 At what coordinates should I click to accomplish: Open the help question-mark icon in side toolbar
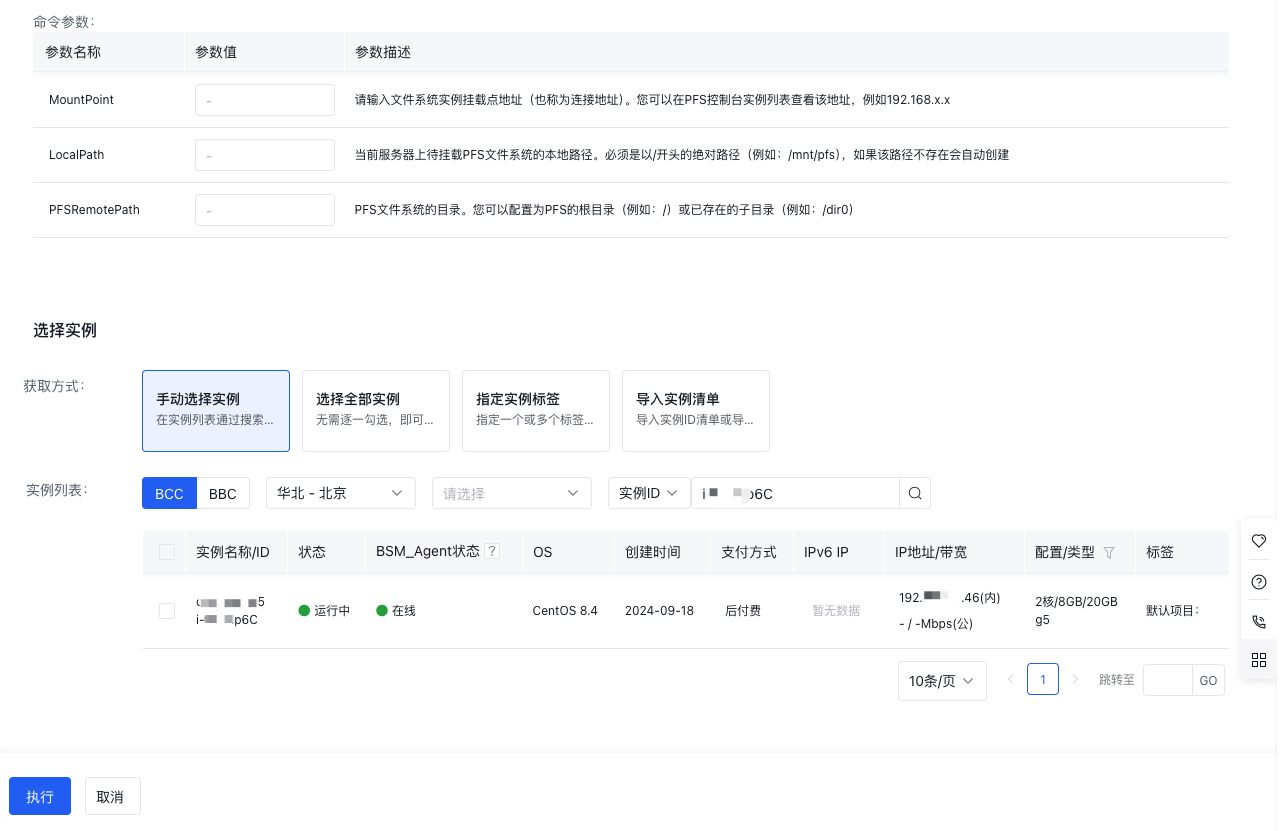1259,581
